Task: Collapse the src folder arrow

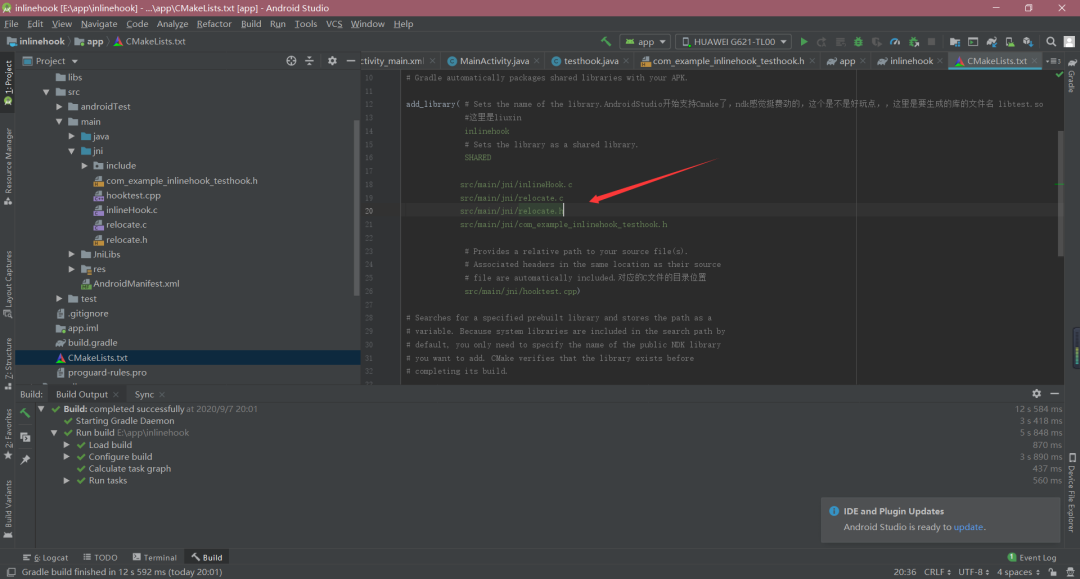Action: 46,92
